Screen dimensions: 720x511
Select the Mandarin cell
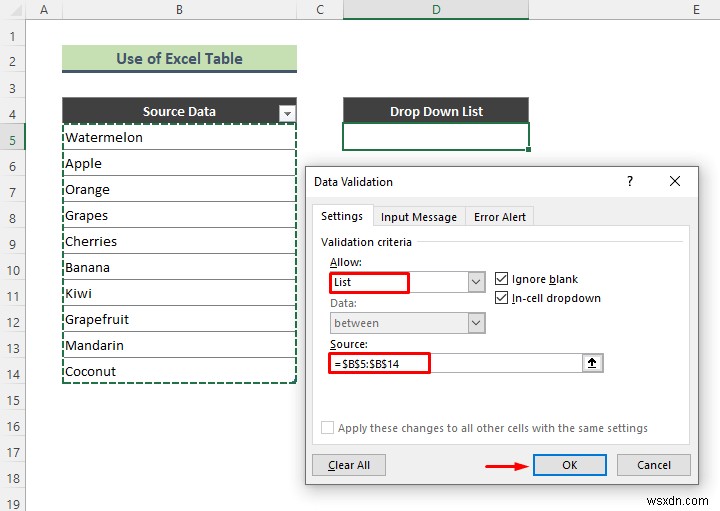tap(179, 345)
